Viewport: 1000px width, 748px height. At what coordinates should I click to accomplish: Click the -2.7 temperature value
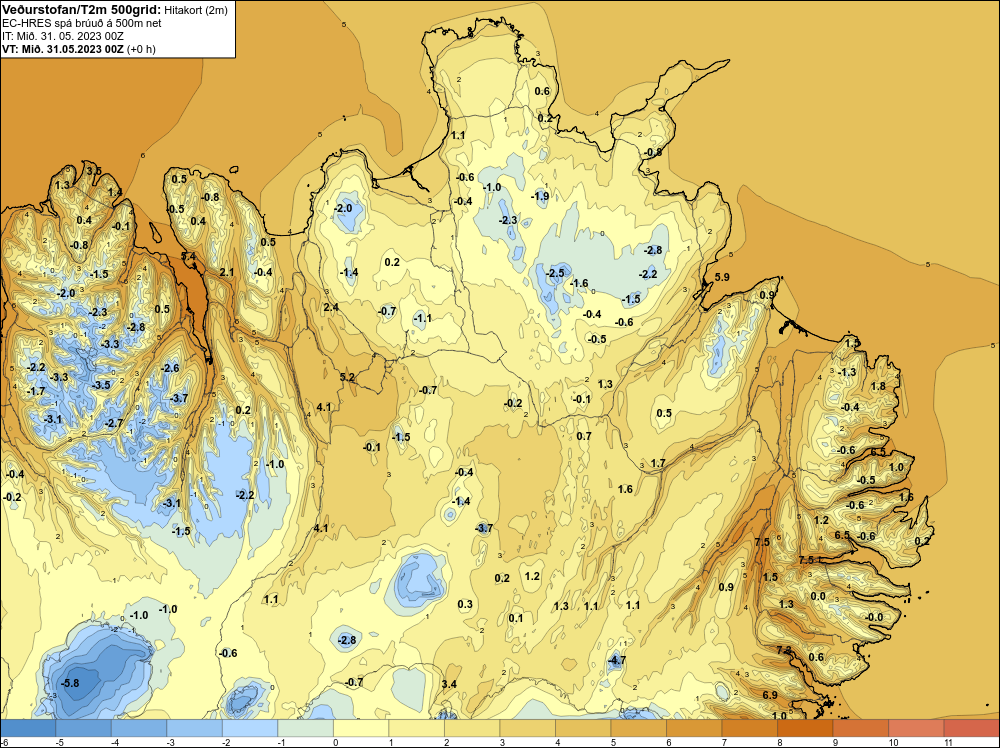(114, 423)
